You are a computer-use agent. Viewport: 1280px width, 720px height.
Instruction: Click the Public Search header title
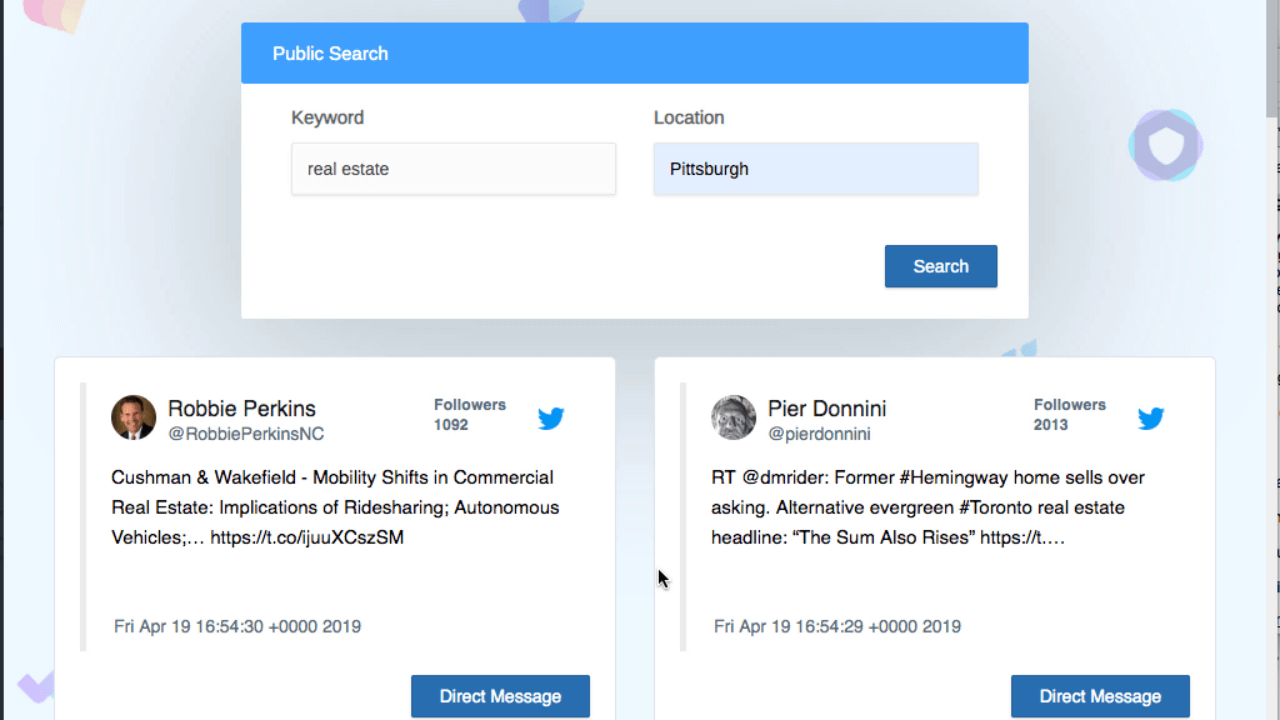point(330,54)
